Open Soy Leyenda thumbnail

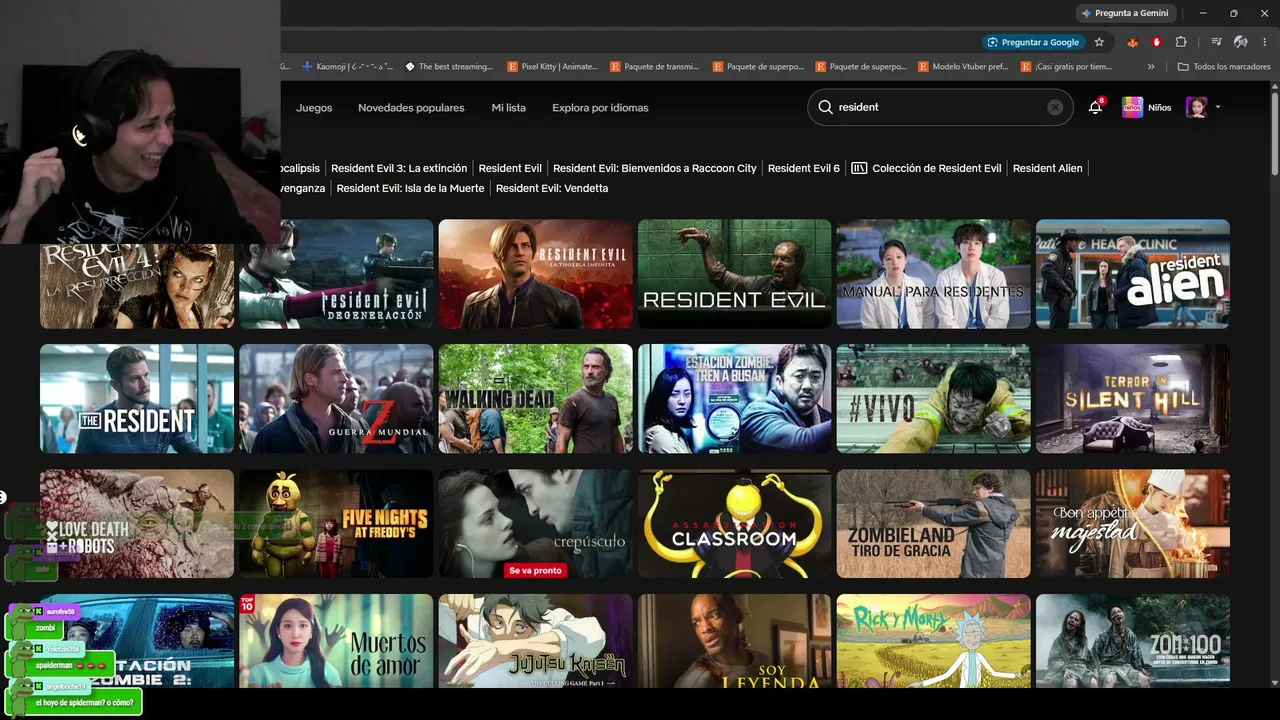click(x=735, y=641)
